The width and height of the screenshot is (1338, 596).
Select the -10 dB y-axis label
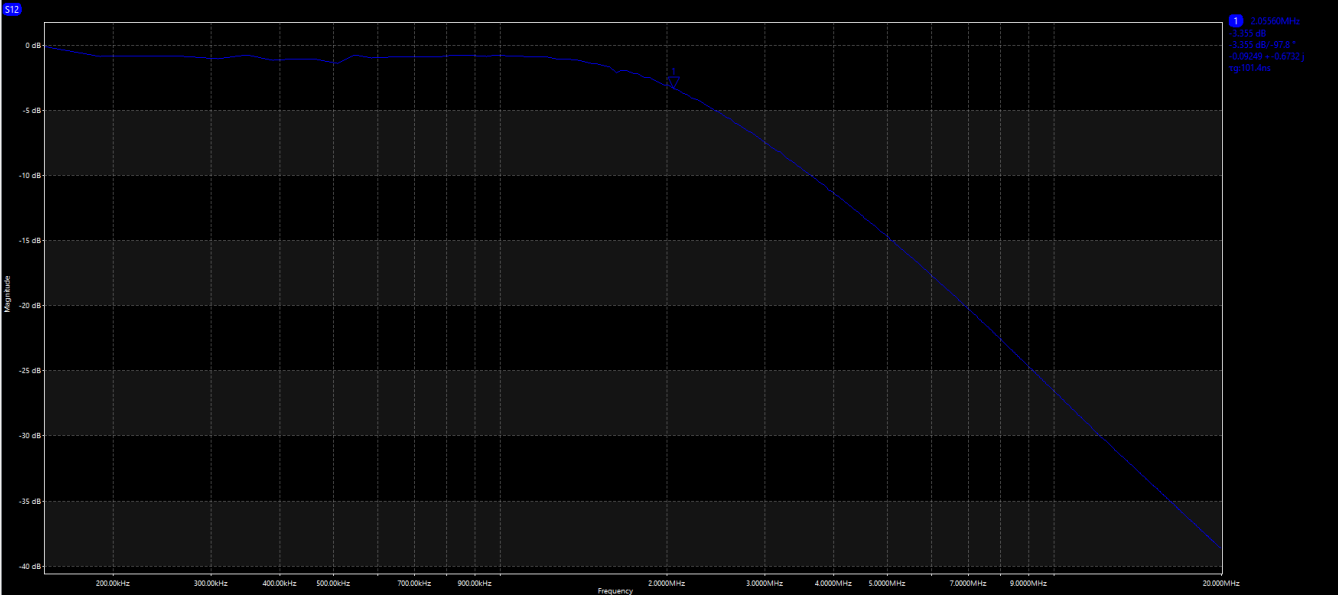click(29, 176)
